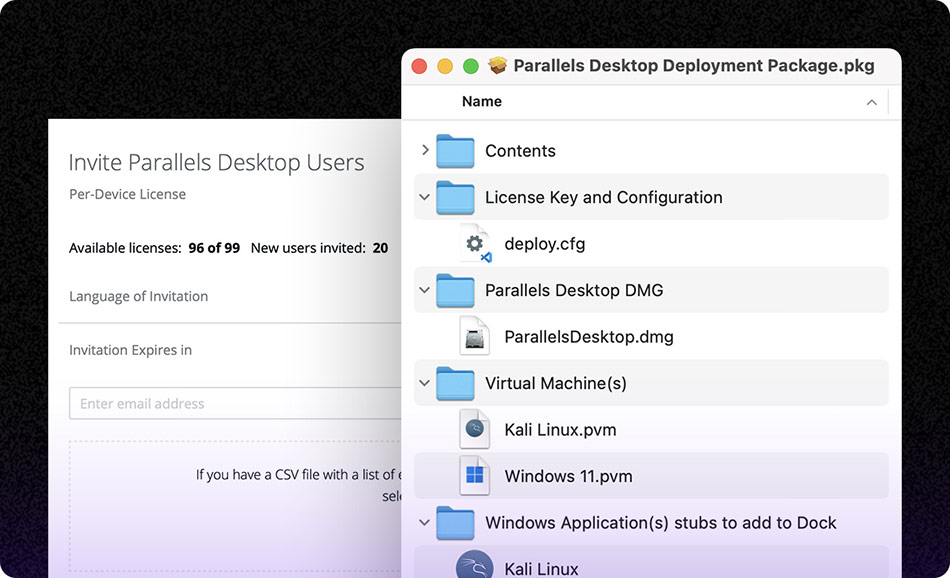Select the Name column header

click(x=481, y=101)
